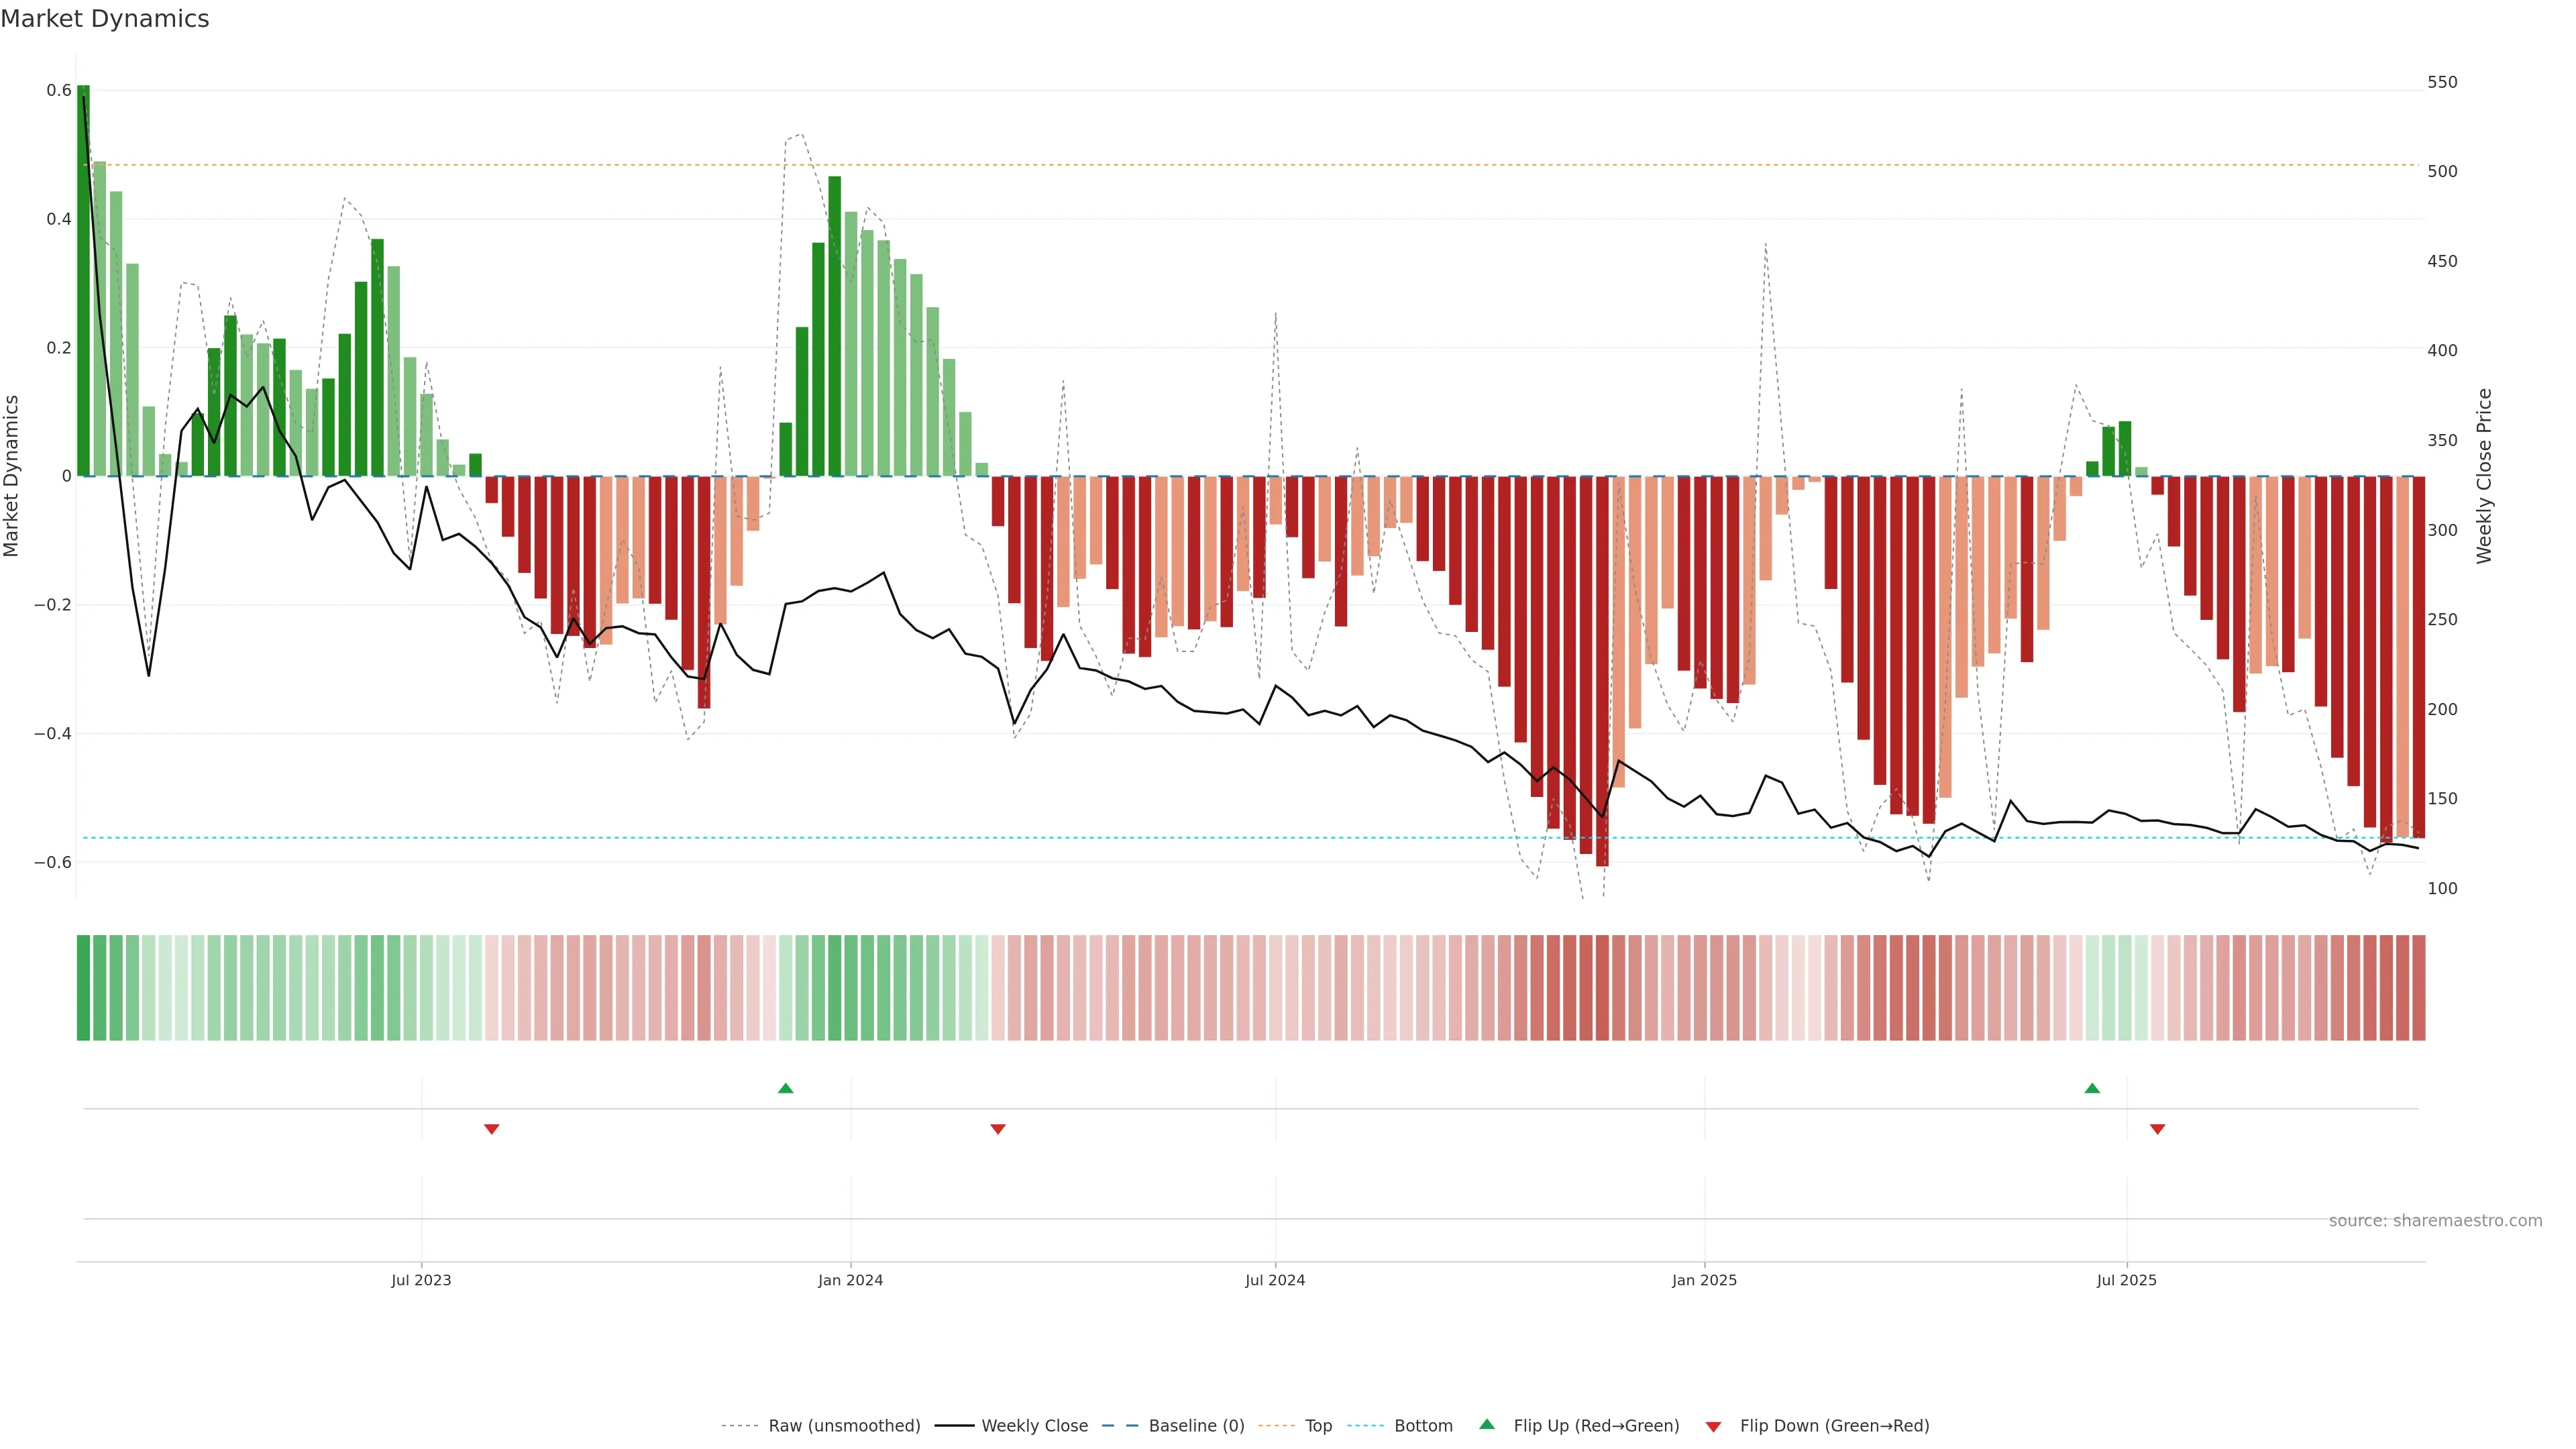Toggle Baseline (0) legend entry
The width and height of the screenshot is (2576, 1449).
pos(1196,1426)
